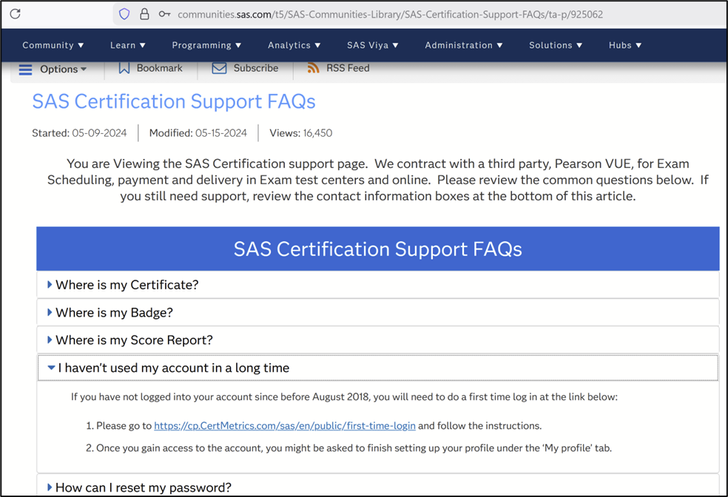
Task: Open the CertMetrics first-time-login link
Action: click(x=285, y=425)
